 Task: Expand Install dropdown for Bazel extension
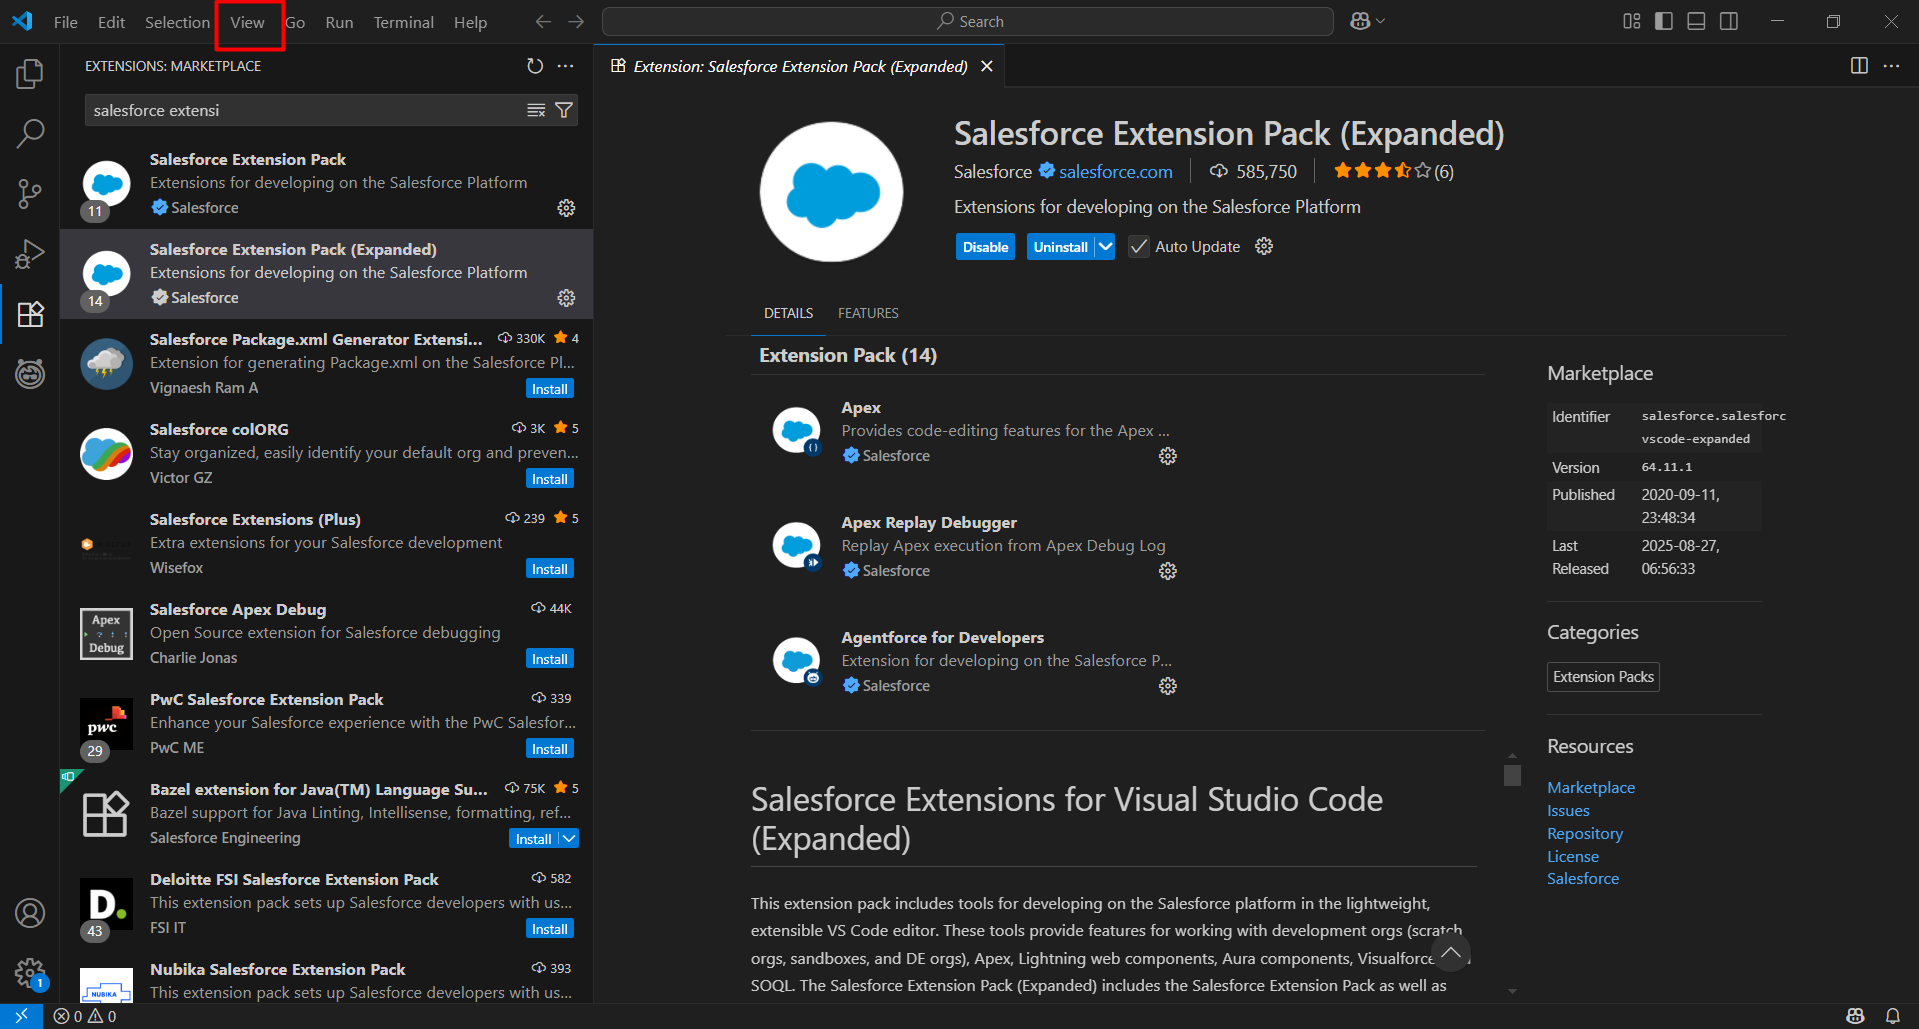pyautogui.click(x=568, y=839)
